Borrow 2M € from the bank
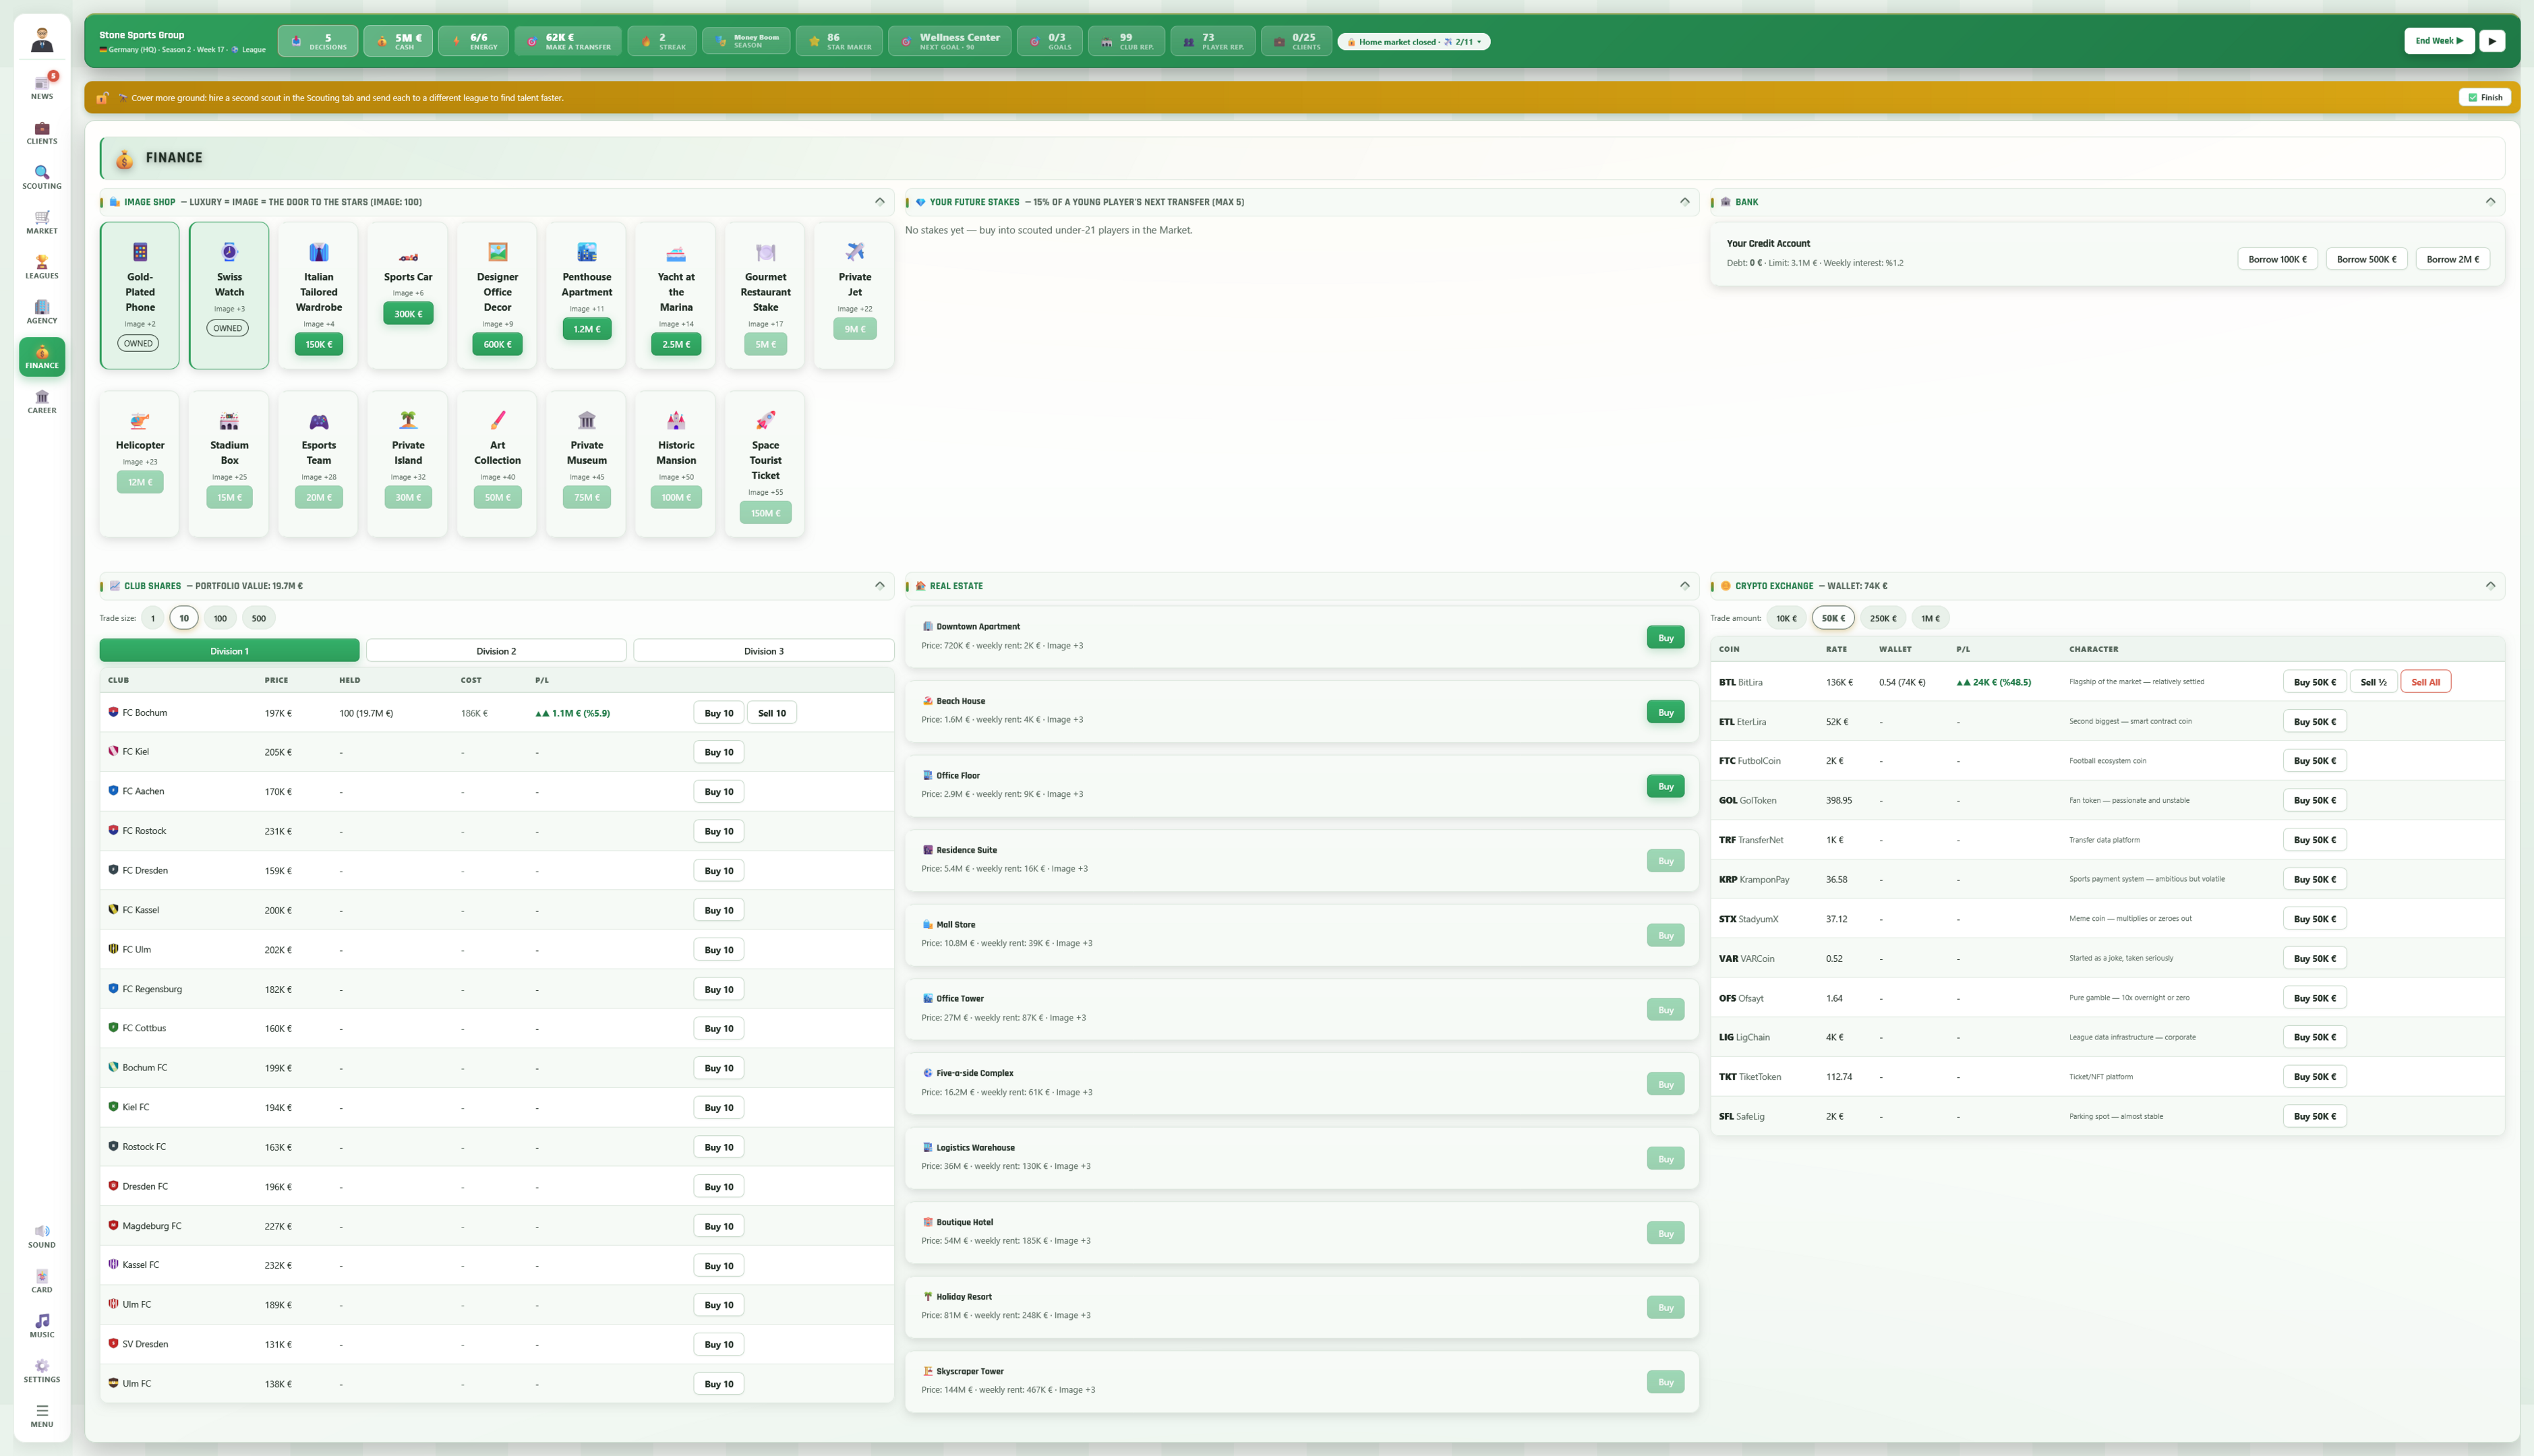 pos(2452,259)
